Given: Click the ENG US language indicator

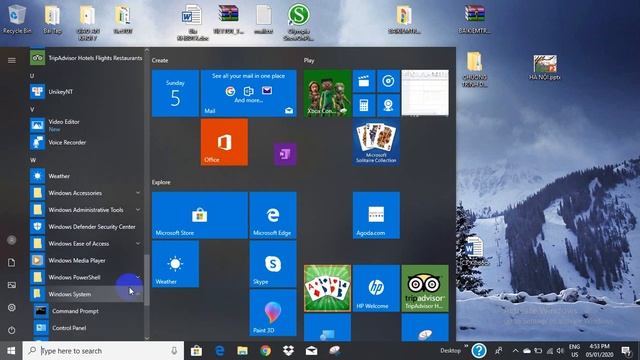Looking at the screenshot, I should 575,351.
